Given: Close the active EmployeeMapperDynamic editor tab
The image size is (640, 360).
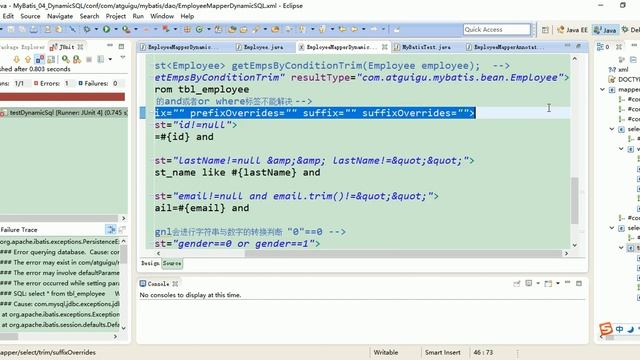Looking at the screenshot, I should click(384, 47).
